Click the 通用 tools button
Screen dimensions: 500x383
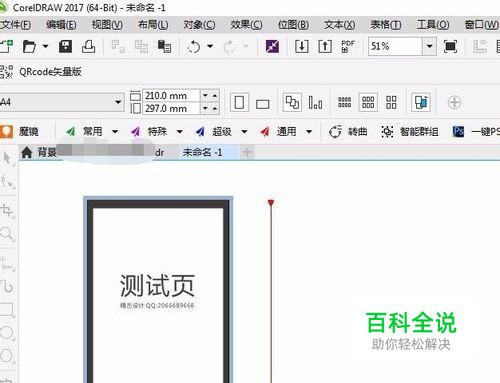tap(278, 132)
